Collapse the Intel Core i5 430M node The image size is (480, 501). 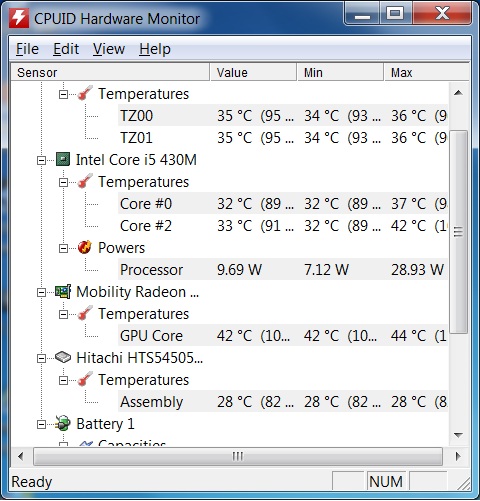[x=41, y=160]
